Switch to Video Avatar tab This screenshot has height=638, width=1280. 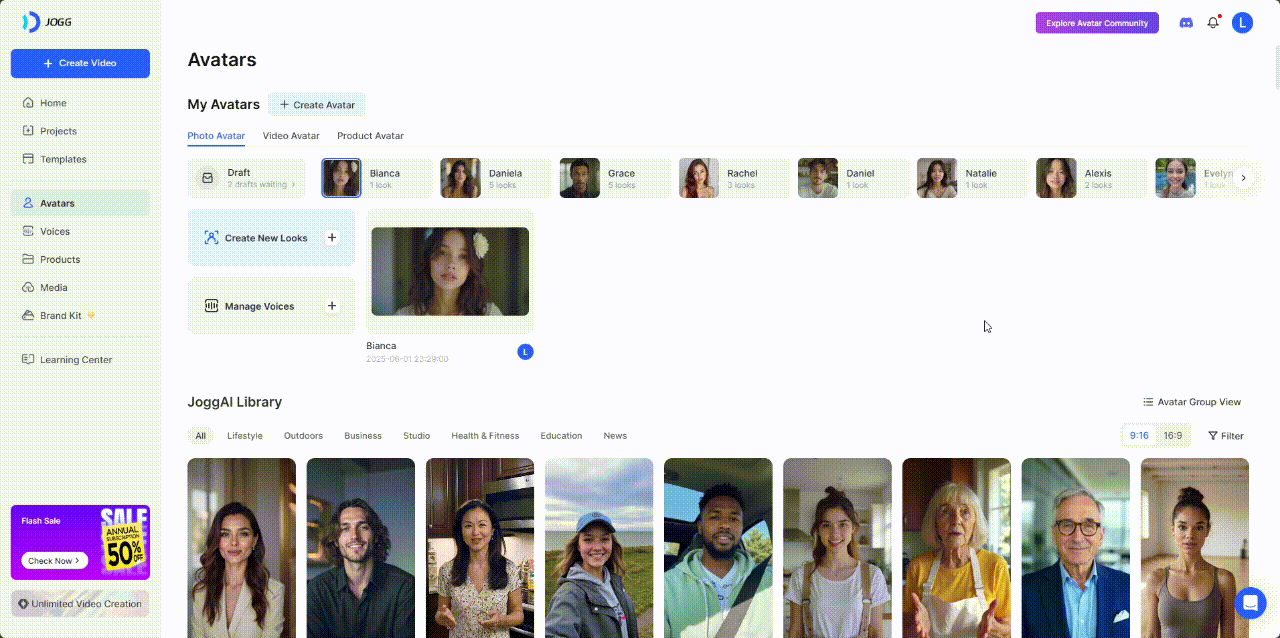click(291, 136)
